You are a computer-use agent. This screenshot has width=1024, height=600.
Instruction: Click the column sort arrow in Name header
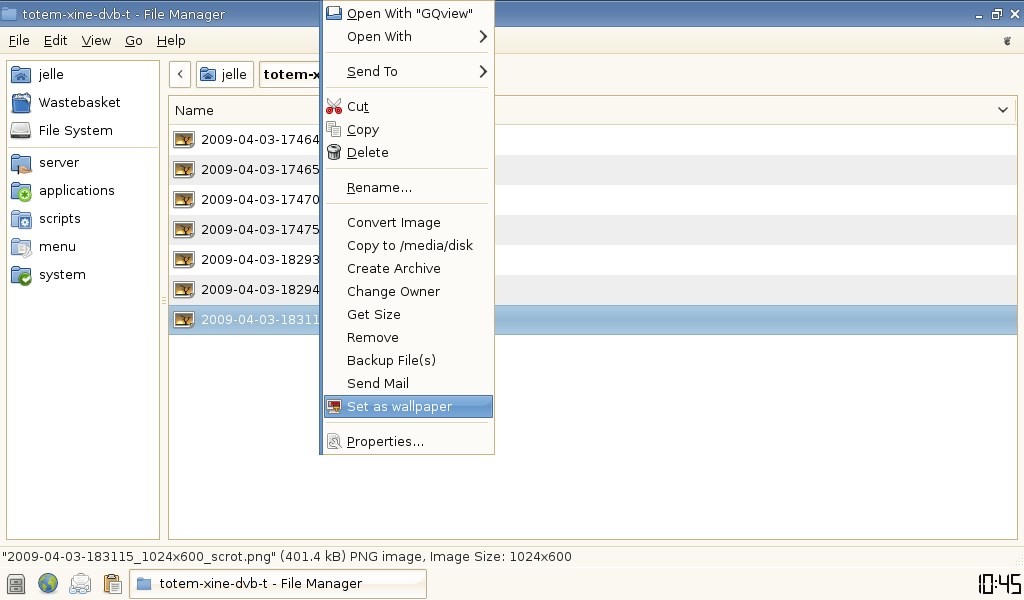[x=1003, y=110]
